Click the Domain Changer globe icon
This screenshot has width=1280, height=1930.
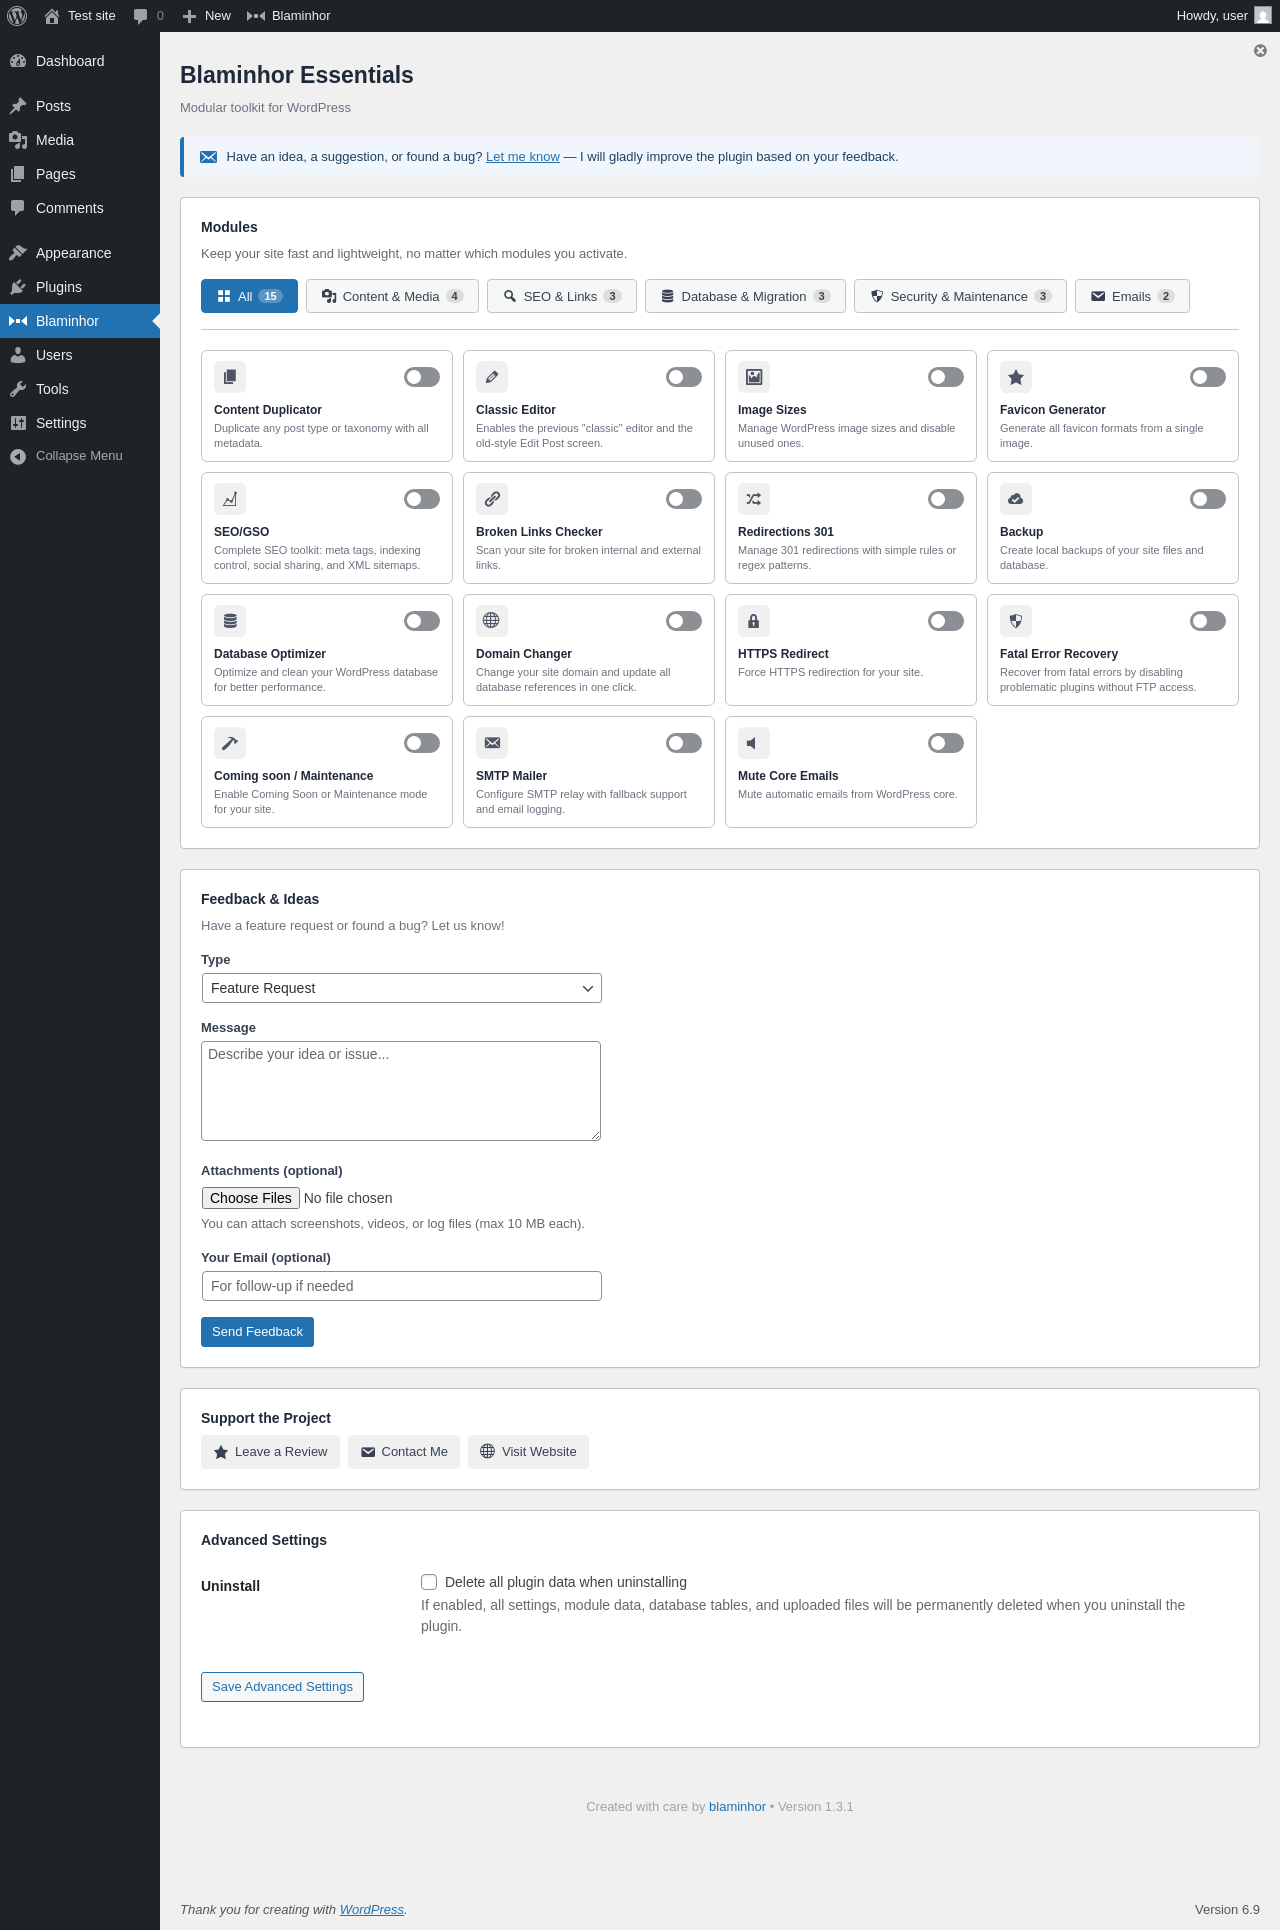tap(492, 621)
